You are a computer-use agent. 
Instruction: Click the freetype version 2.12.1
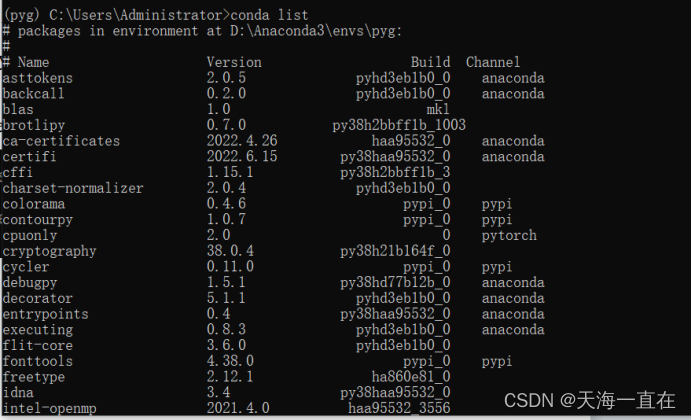230,377
